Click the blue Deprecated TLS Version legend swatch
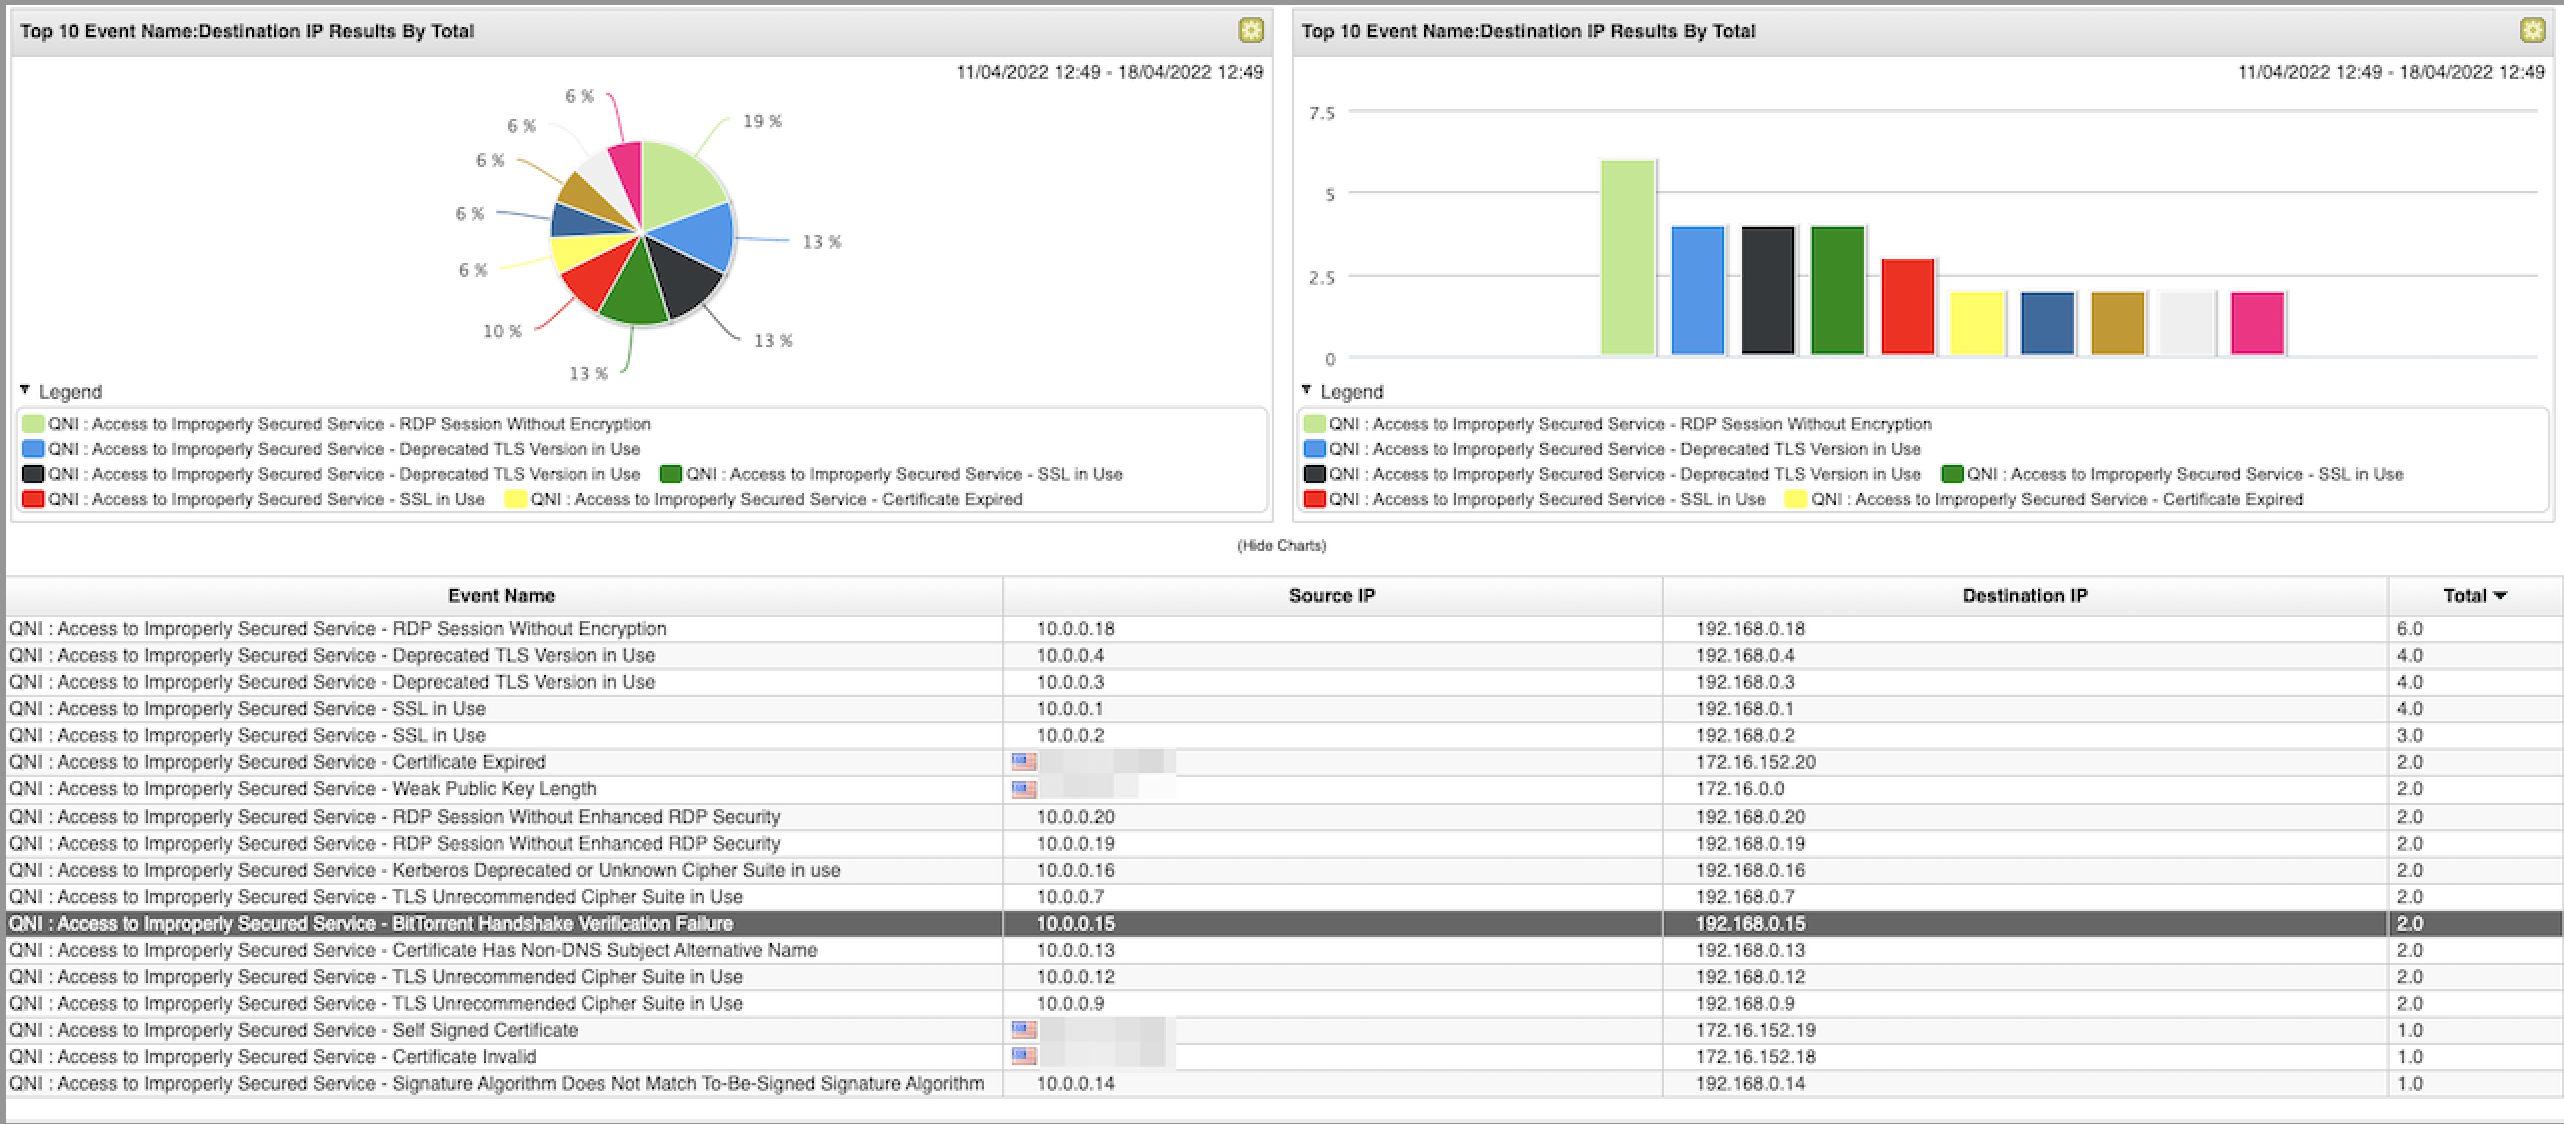 (31, 449)
